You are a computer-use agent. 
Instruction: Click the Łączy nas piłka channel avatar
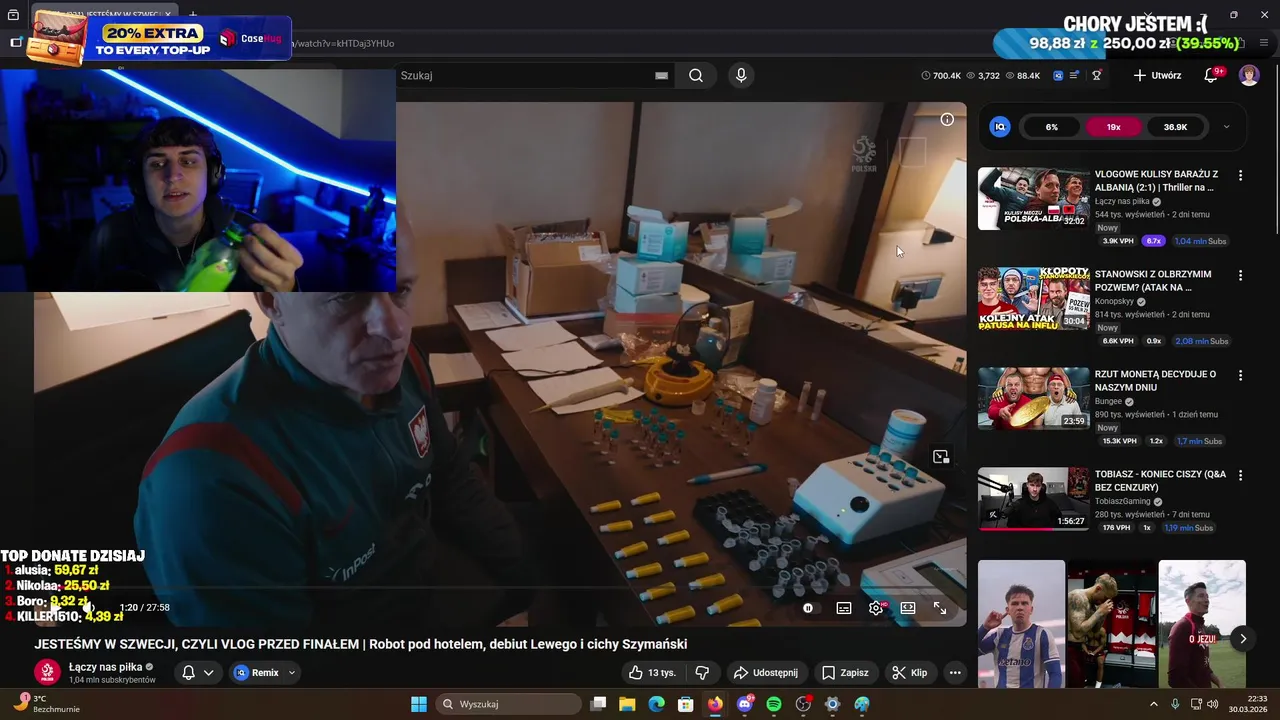[47, 673]
